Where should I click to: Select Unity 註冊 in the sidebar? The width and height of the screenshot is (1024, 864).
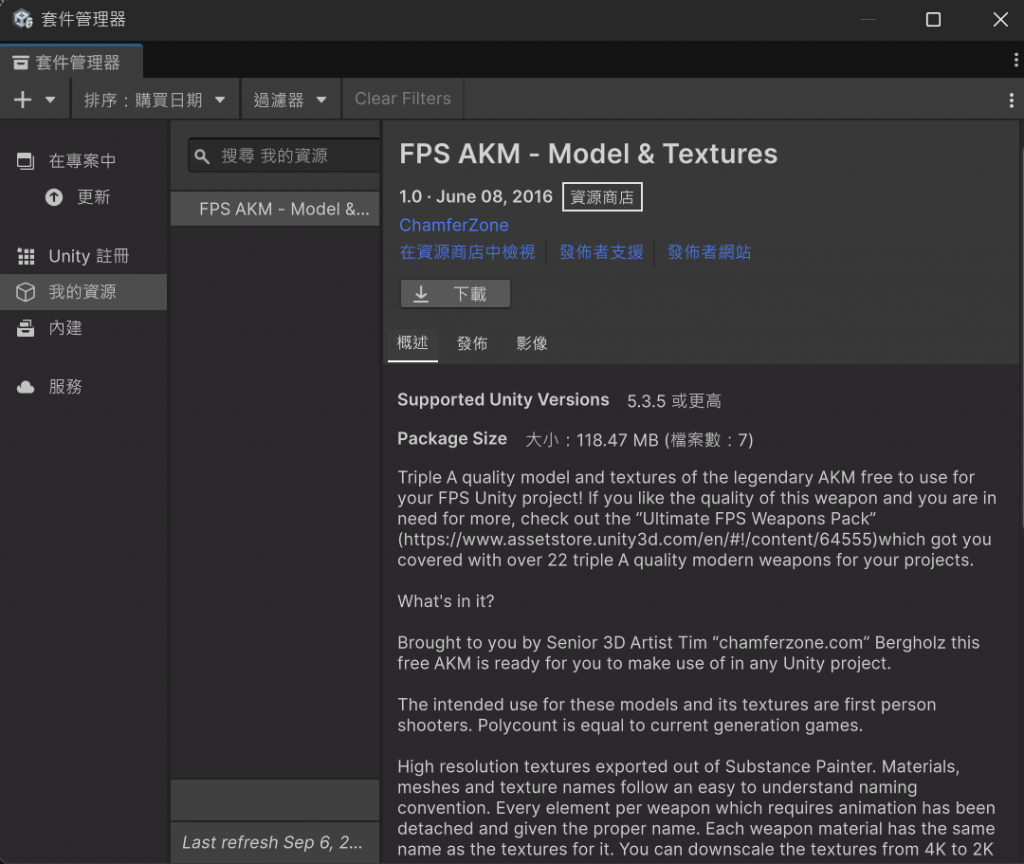point(84,256)
